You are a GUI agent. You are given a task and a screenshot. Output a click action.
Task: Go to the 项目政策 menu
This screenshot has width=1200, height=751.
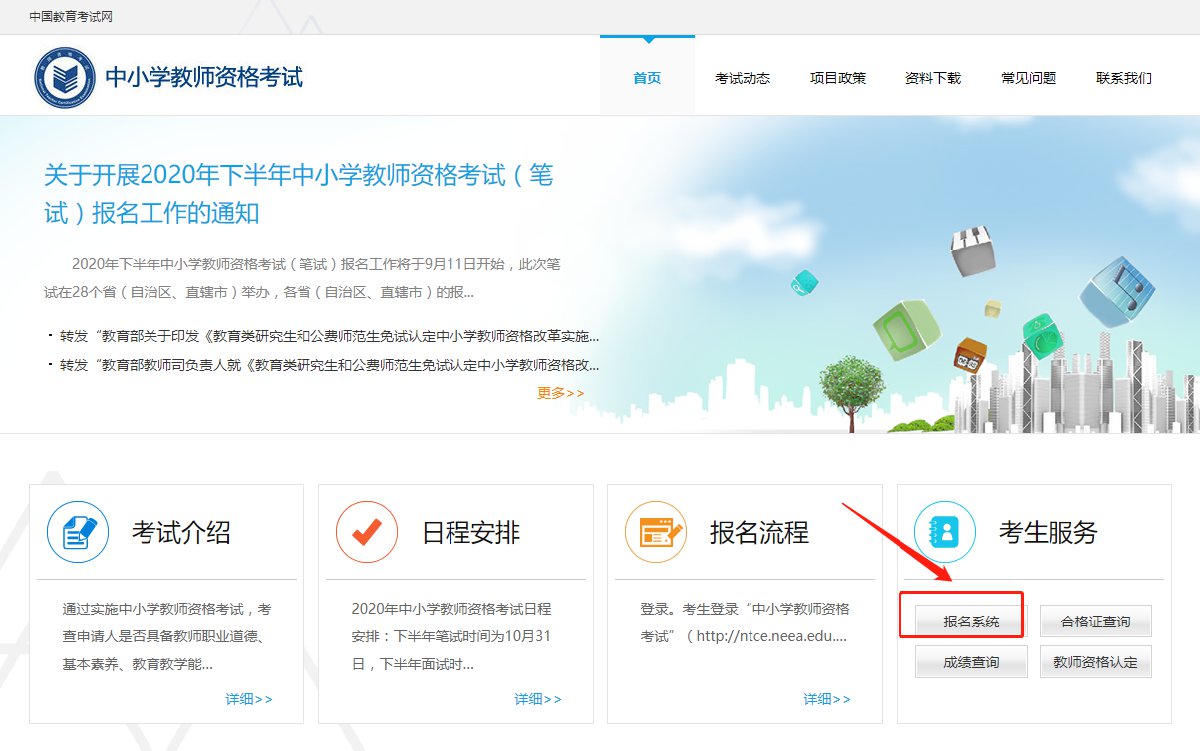click(838, 78)
